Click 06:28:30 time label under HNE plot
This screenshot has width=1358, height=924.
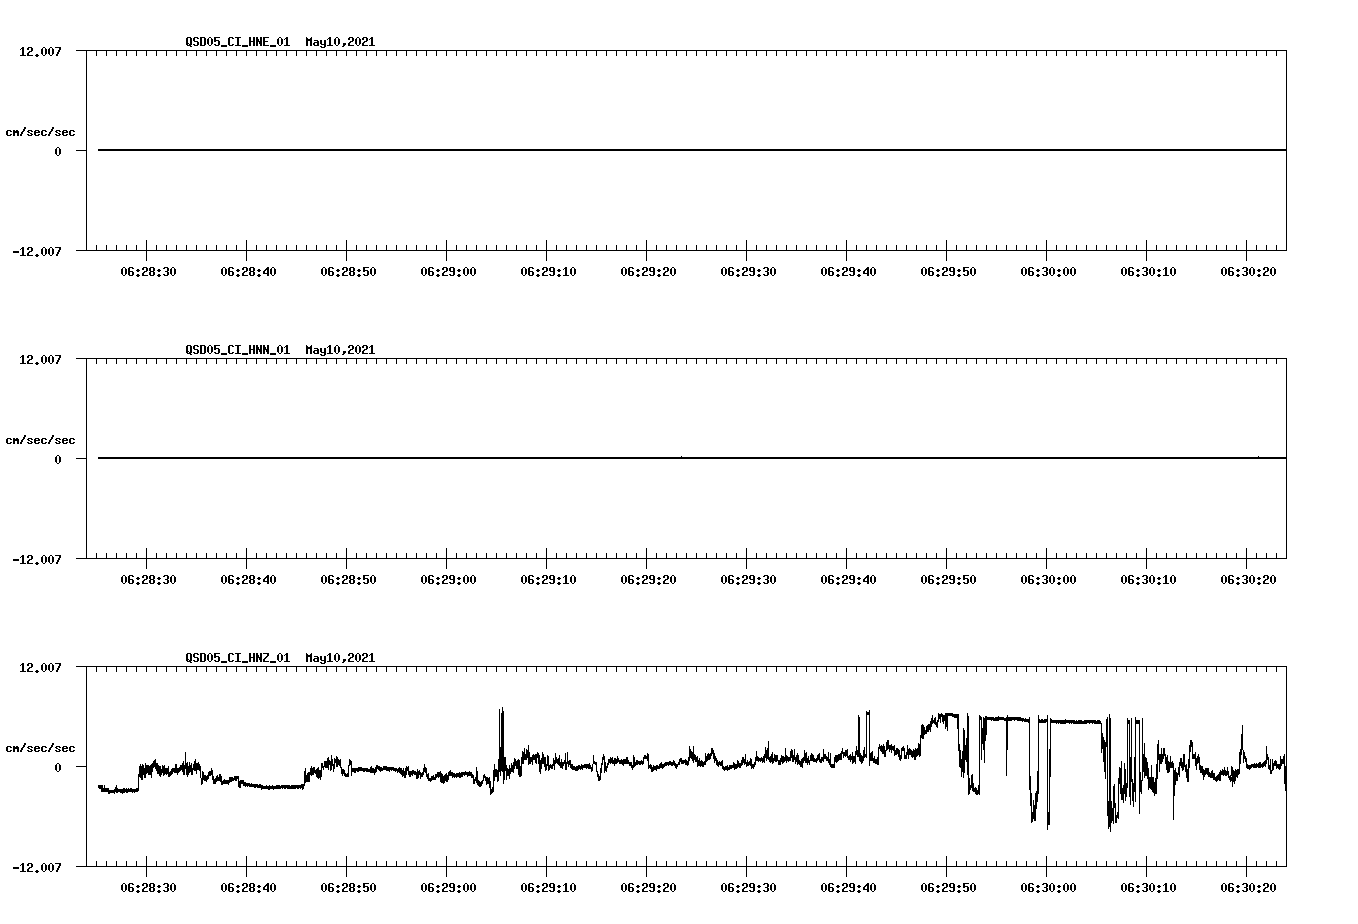148,271
